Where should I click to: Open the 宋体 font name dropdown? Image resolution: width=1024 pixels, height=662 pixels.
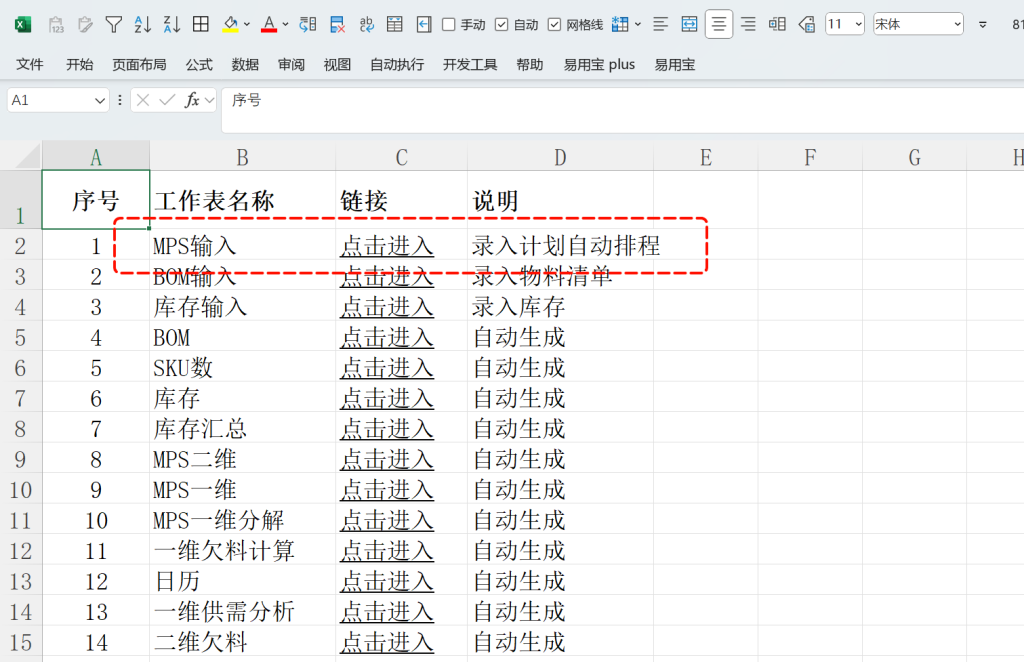pyautogui.click(x=957, y=25)
